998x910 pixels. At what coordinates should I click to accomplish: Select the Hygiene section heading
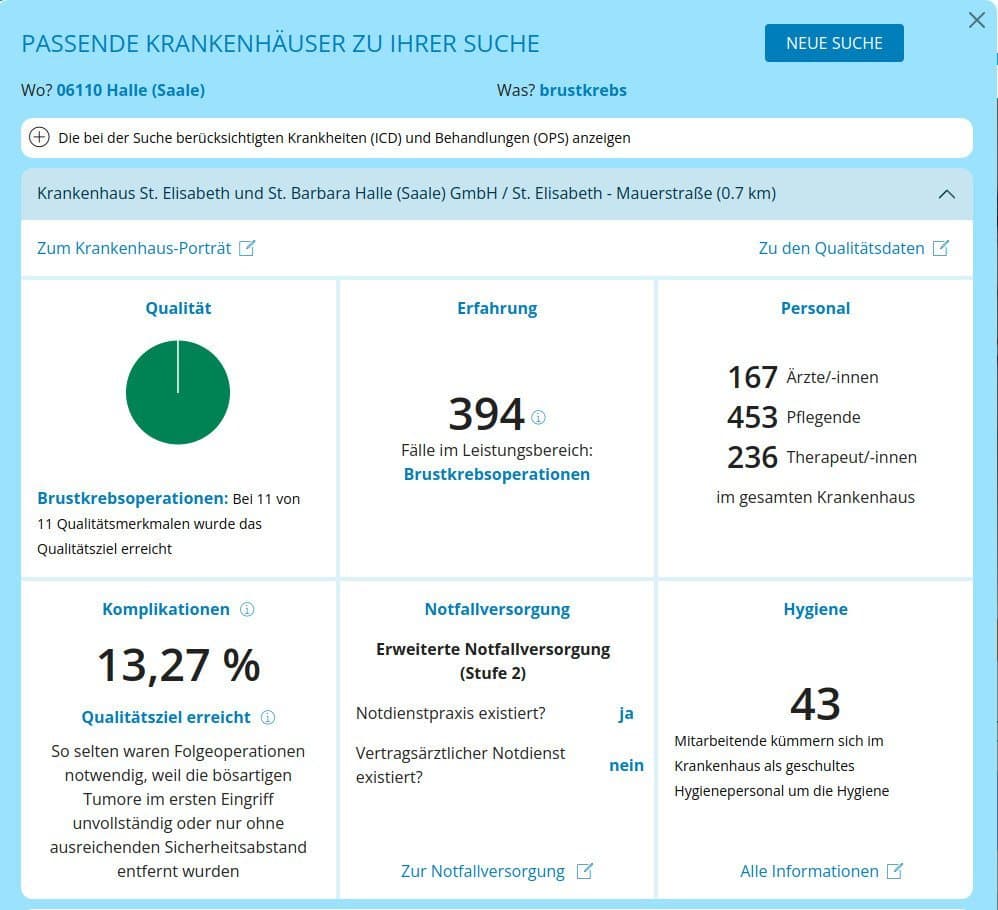815,608
